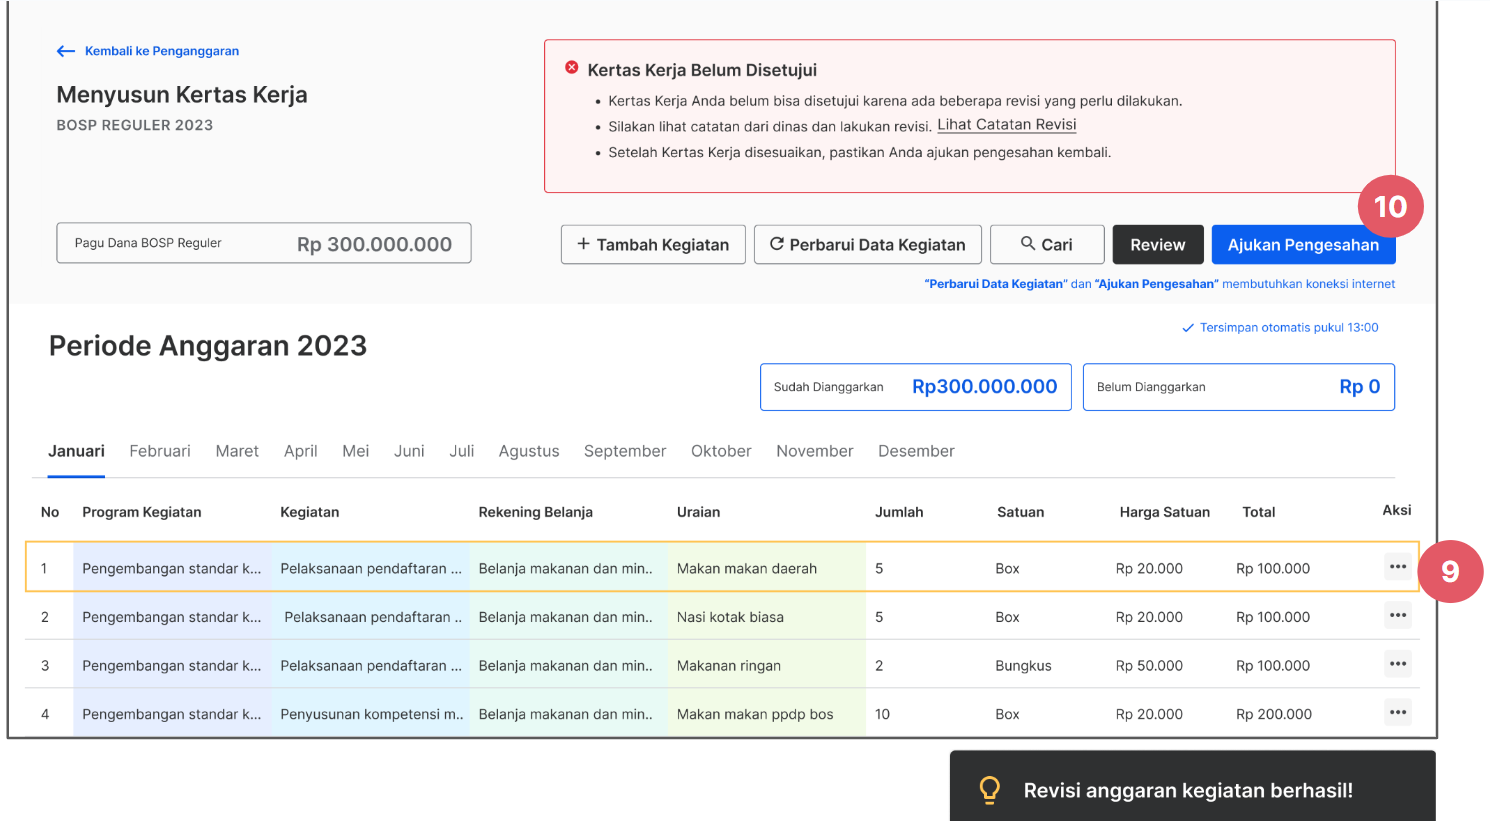Select the Januari tab
1490x821 pixels.
pos(76,451)
